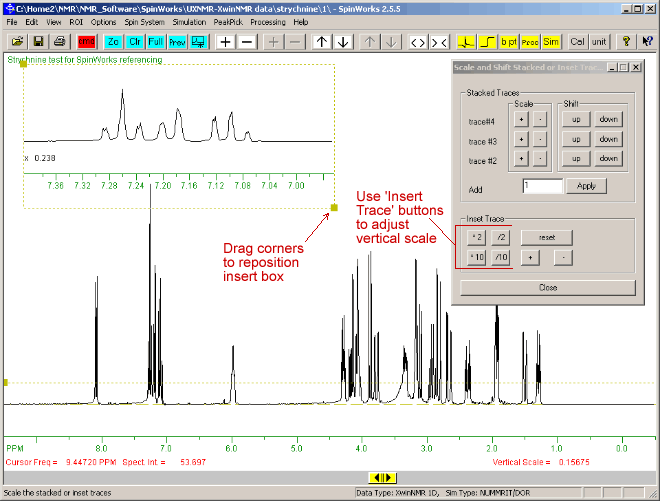
Task: Click the Cursor Freq readout 9.44720 PPM
Action: point(91,462)
